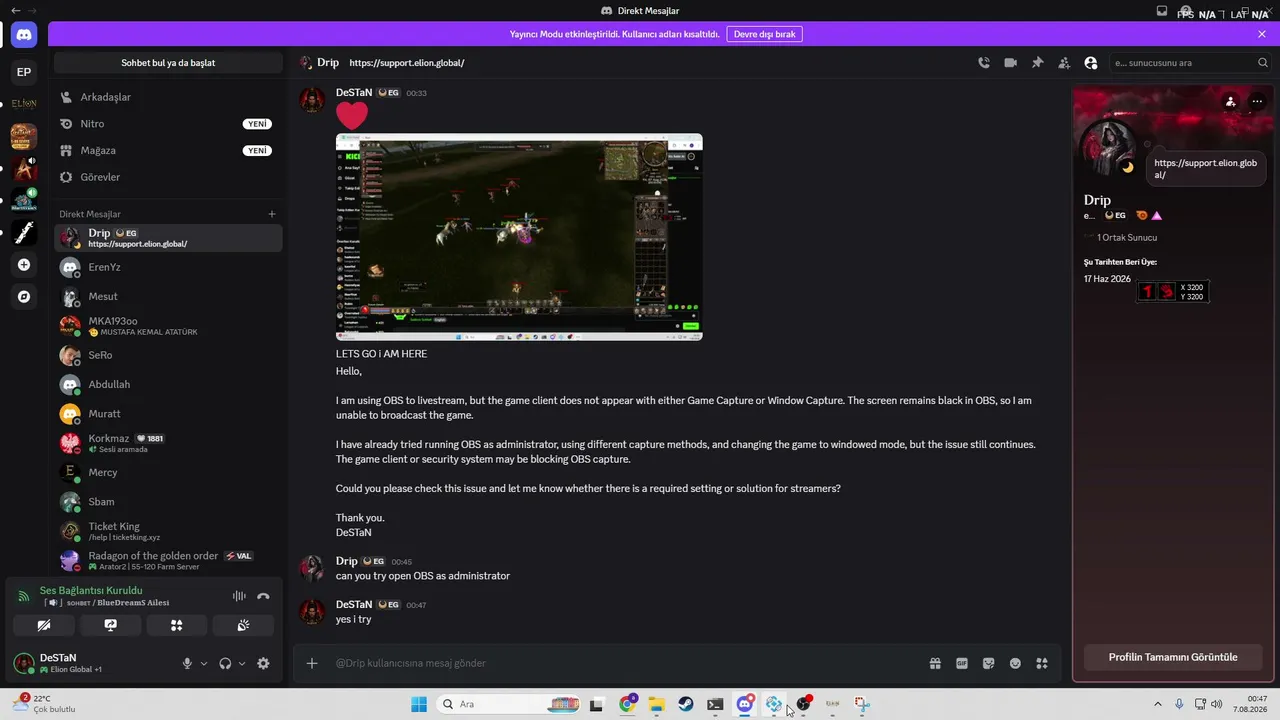Click 'Profilin Tamamını Görüntüle' button
Screen dimensions: 1280x720
coord(1173,657)
